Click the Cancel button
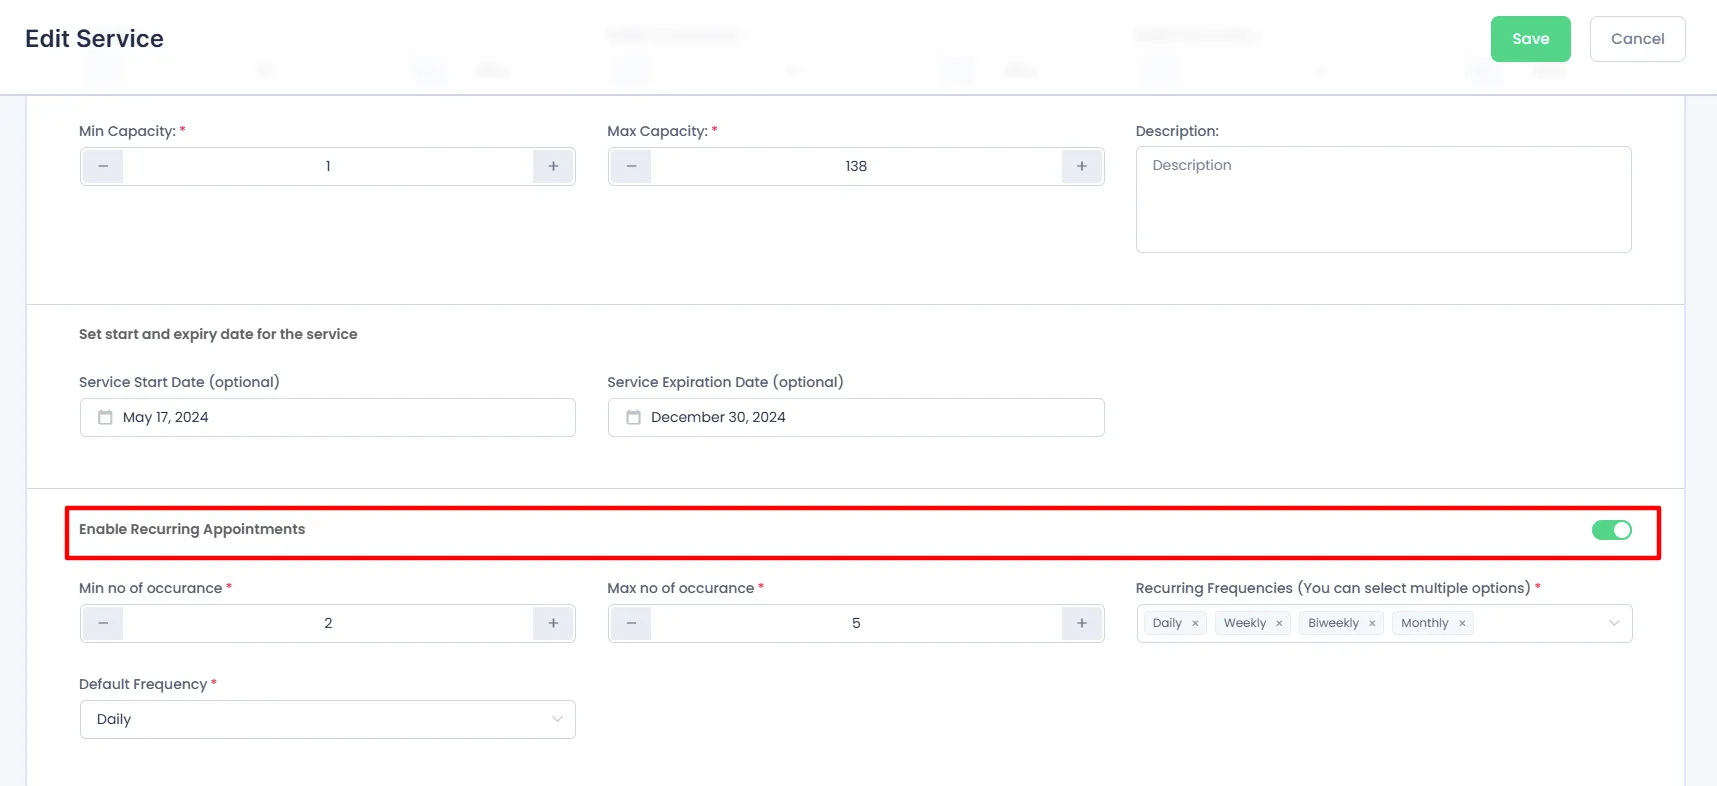Viewport: 1717px width, 786px height. (x=1637, y=39)
